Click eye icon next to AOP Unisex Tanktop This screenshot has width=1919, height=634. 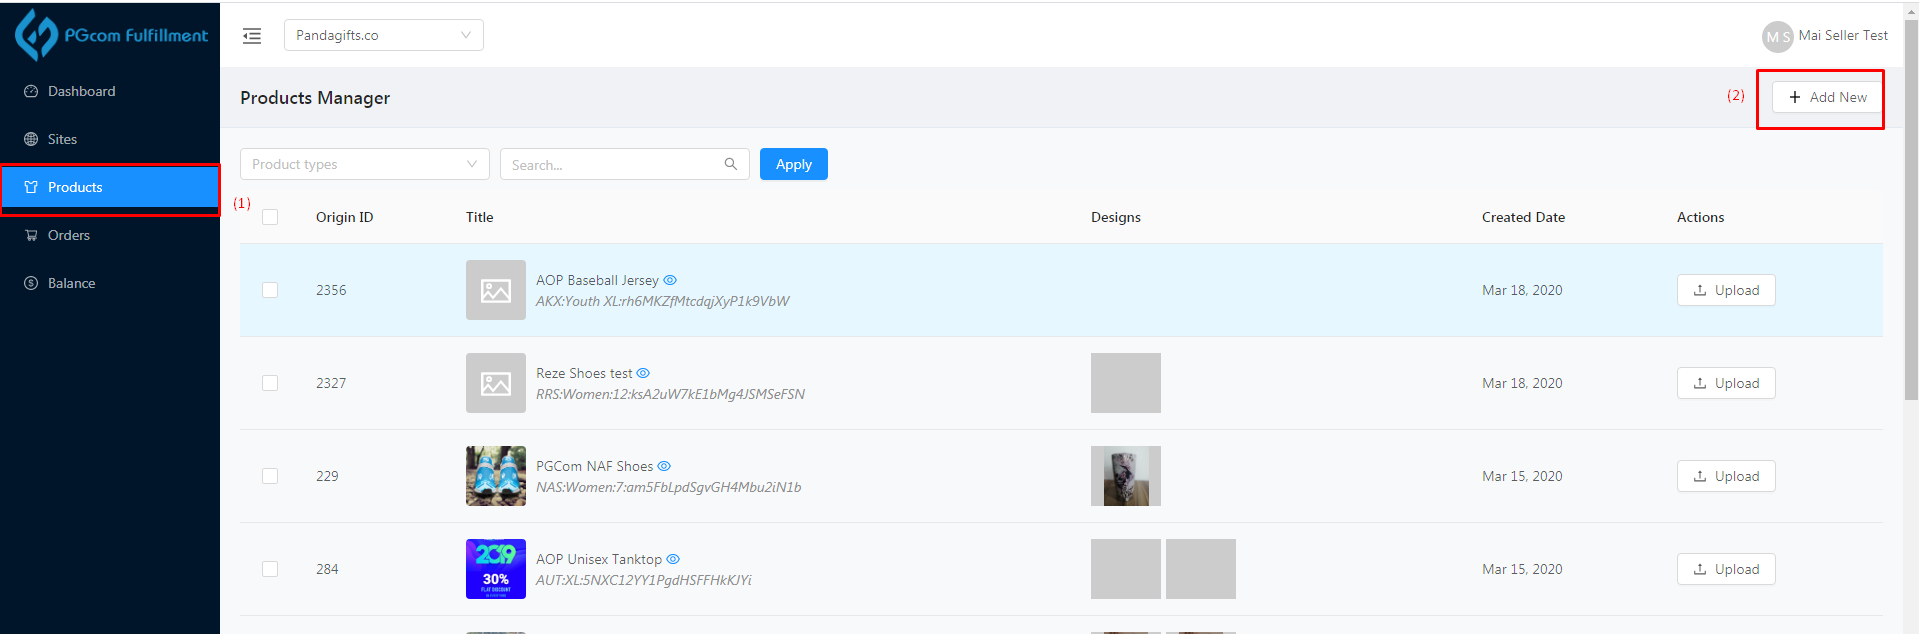pyautogui.click(x=673, y=559)
